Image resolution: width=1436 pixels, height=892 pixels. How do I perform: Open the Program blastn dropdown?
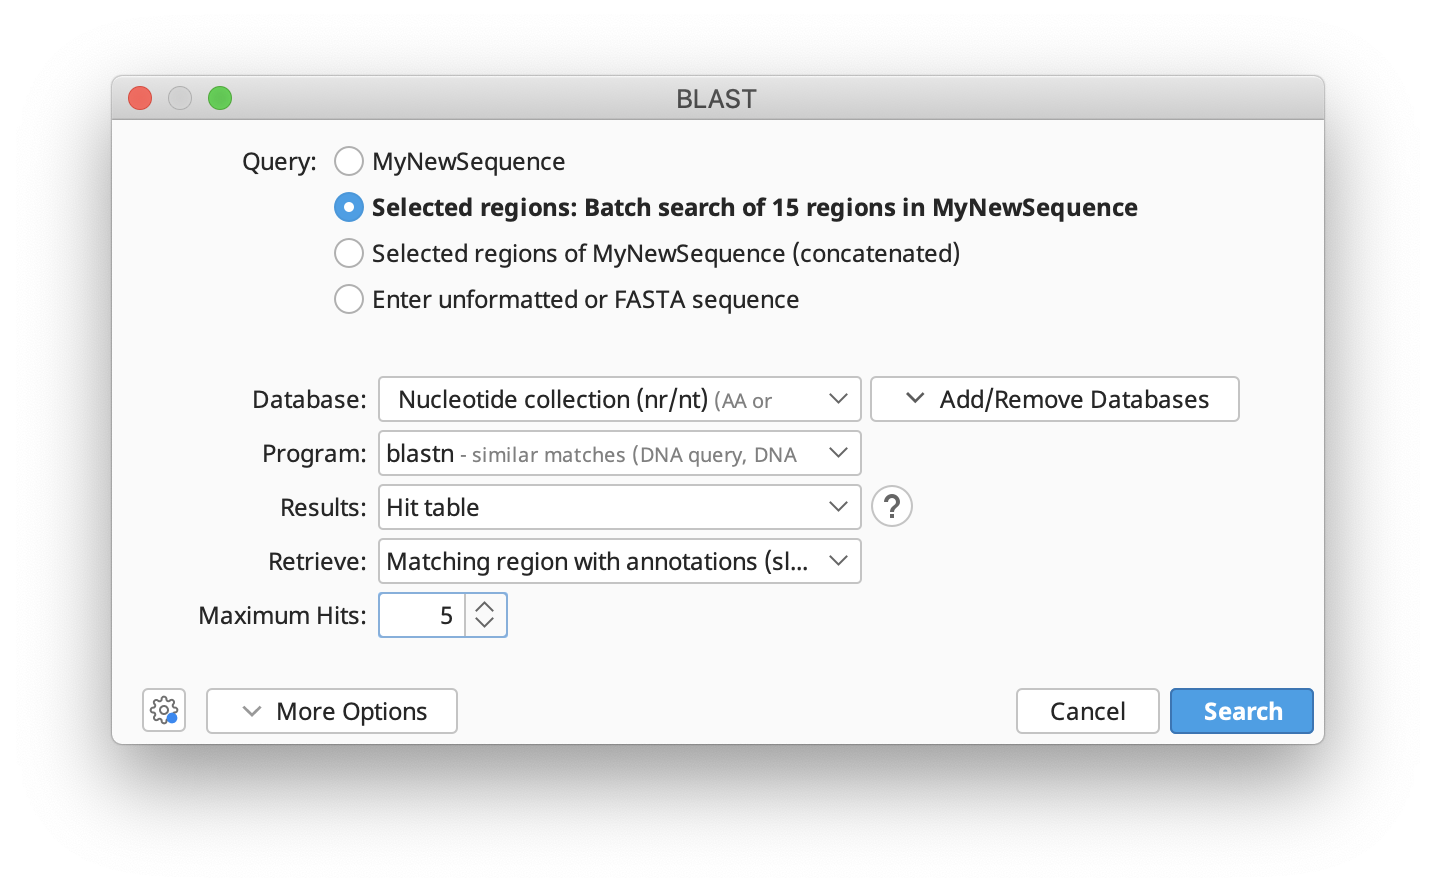[x=619, y=453]
